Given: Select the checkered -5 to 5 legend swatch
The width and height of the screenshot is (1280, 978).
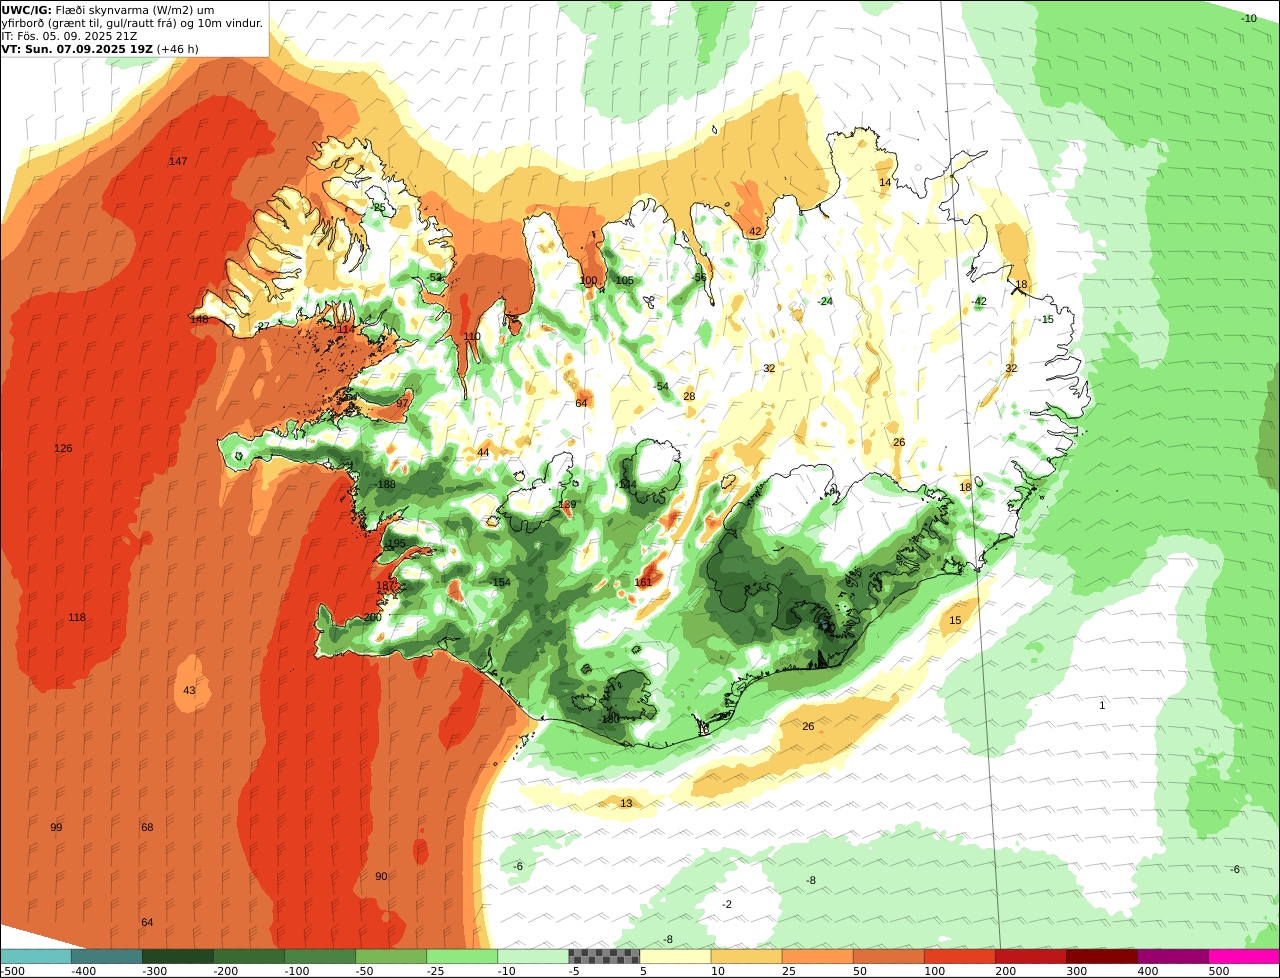Looking at the screenshot, I should [x=604, y=956].
